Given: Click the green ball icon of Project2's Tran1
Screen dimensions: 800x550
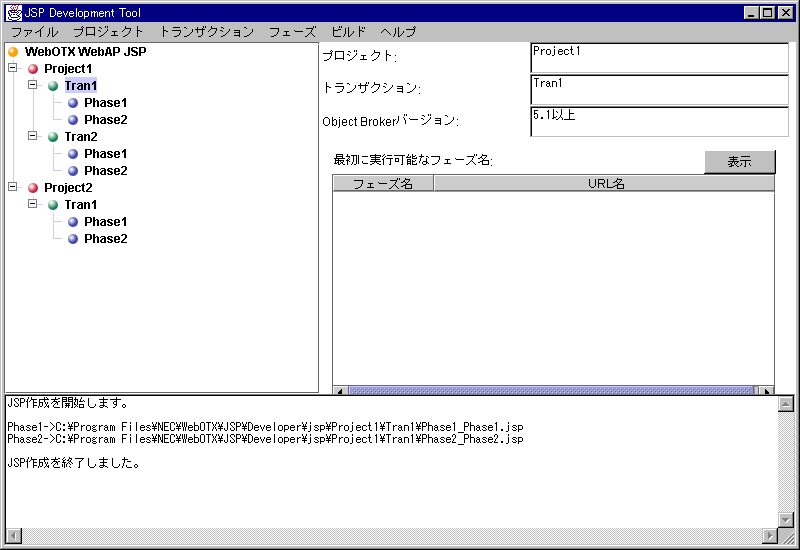Looking at the screenshot, I should (53, 205).
